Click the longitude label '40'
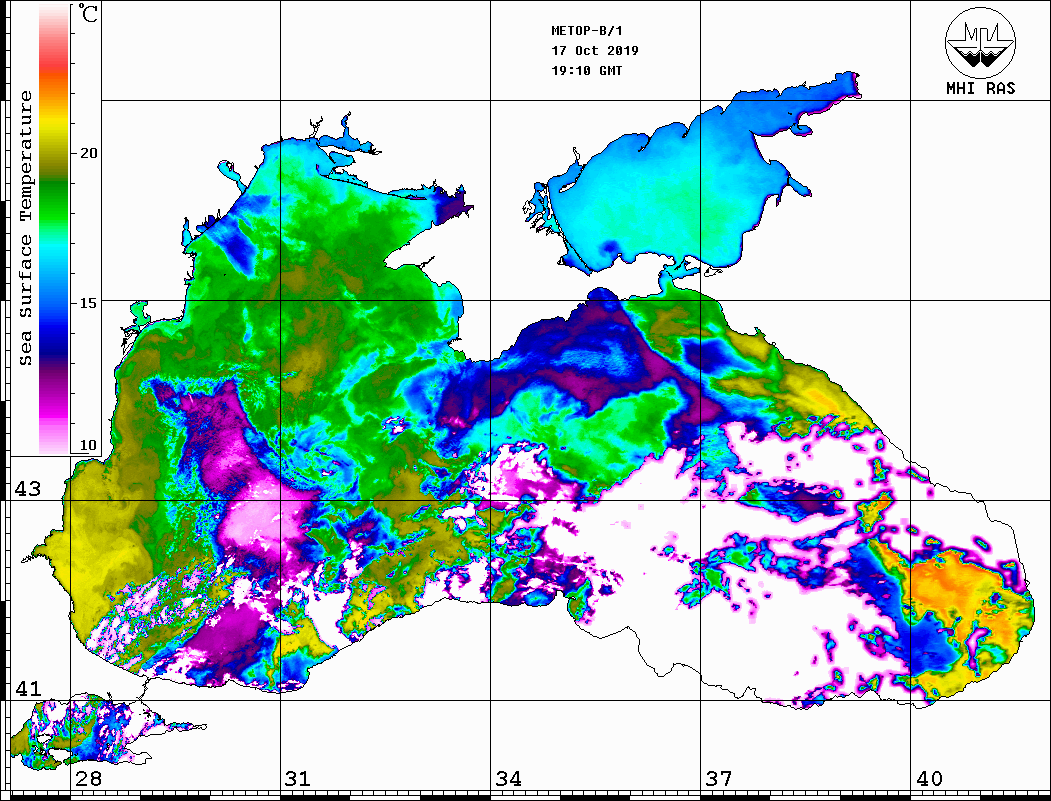The width and height of the screenshot is (1051, 801). 929,778
